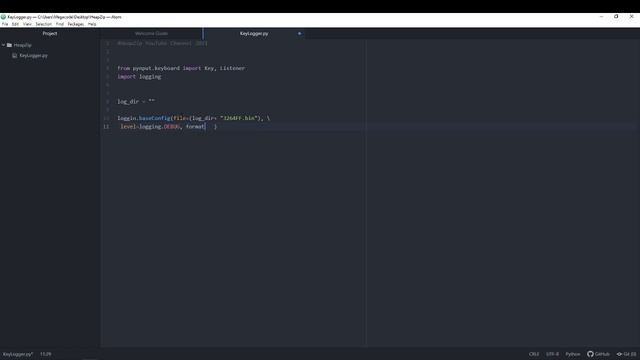Open the View menu
The height and width of the screenshot is (360, 640).
coord(27,24)
